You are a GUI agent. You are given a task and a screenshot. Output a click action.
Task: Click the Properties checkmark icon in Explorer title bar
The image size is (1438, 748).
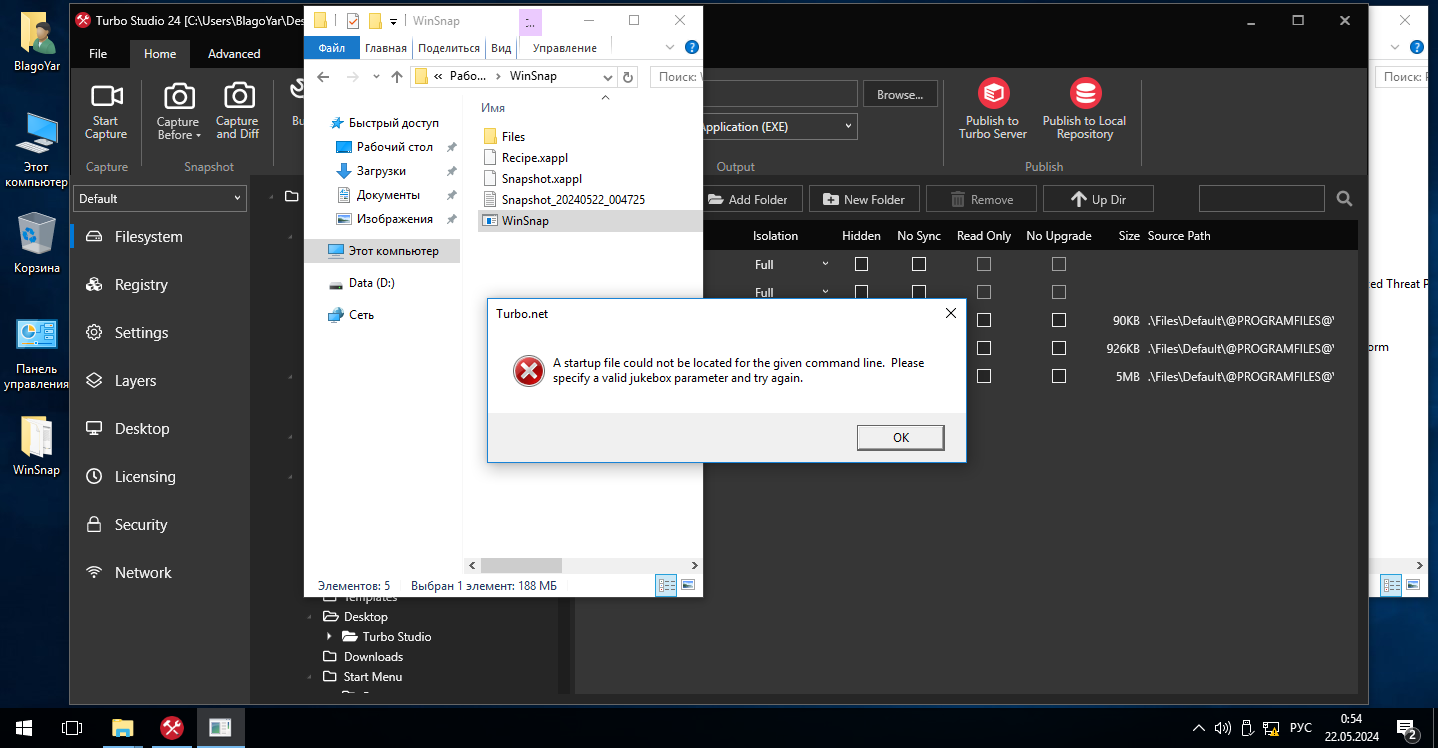(x=352, y=21)
